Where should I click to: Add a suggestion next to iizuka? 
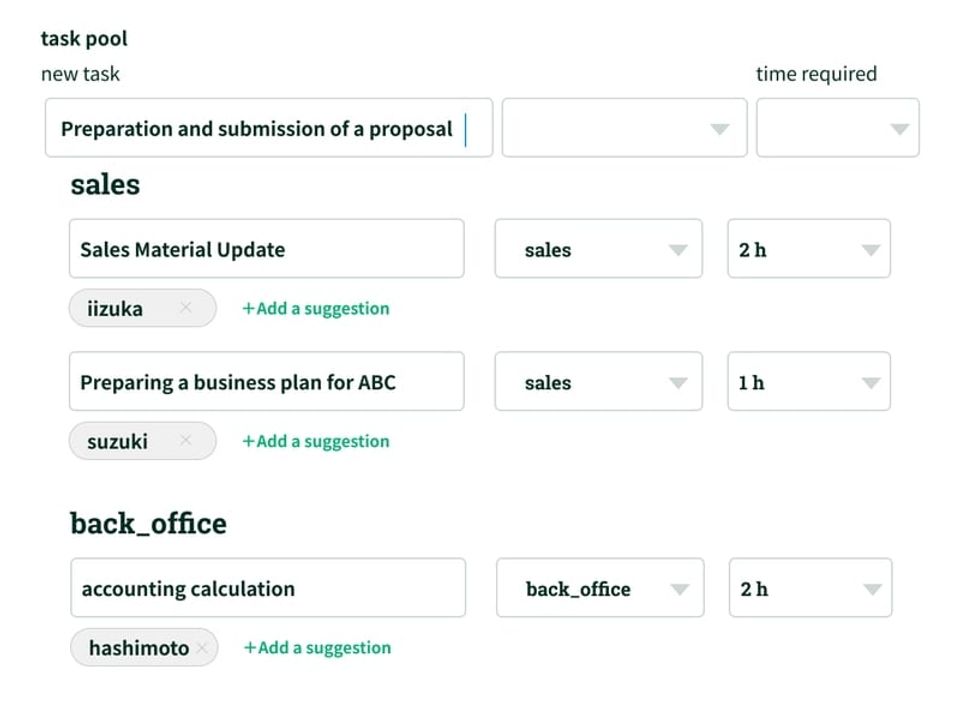(316, 308)
